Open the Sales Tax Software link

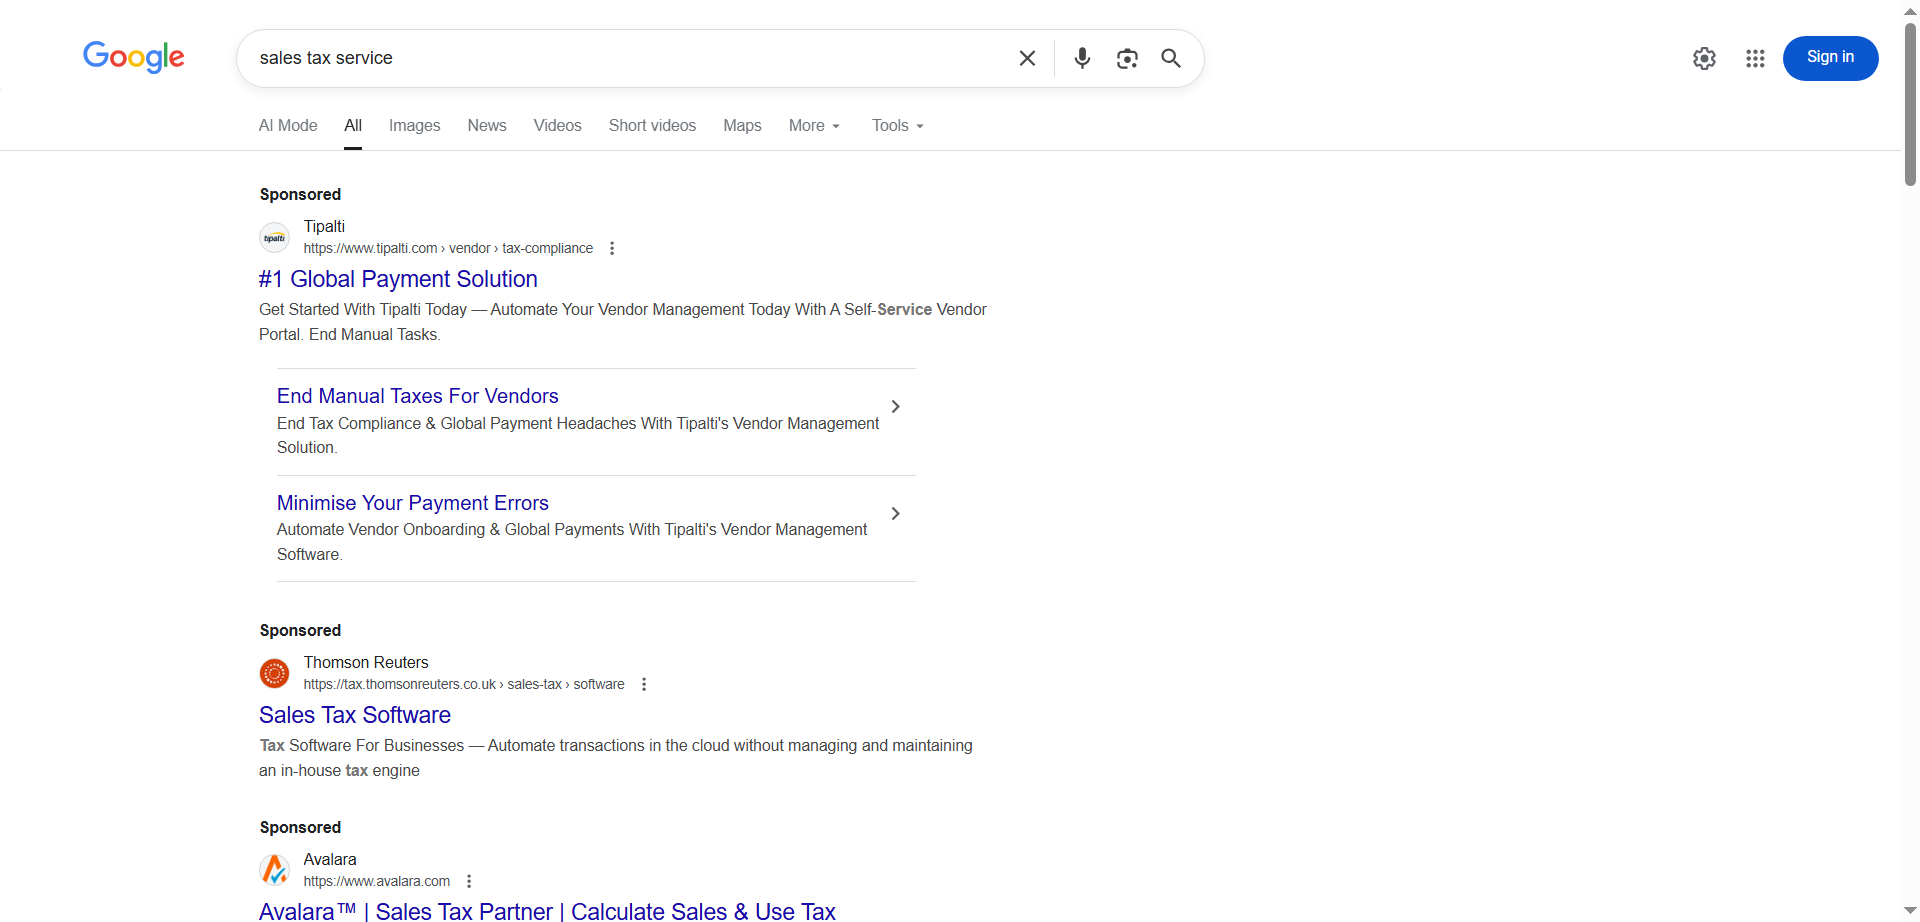pos(355,715)
